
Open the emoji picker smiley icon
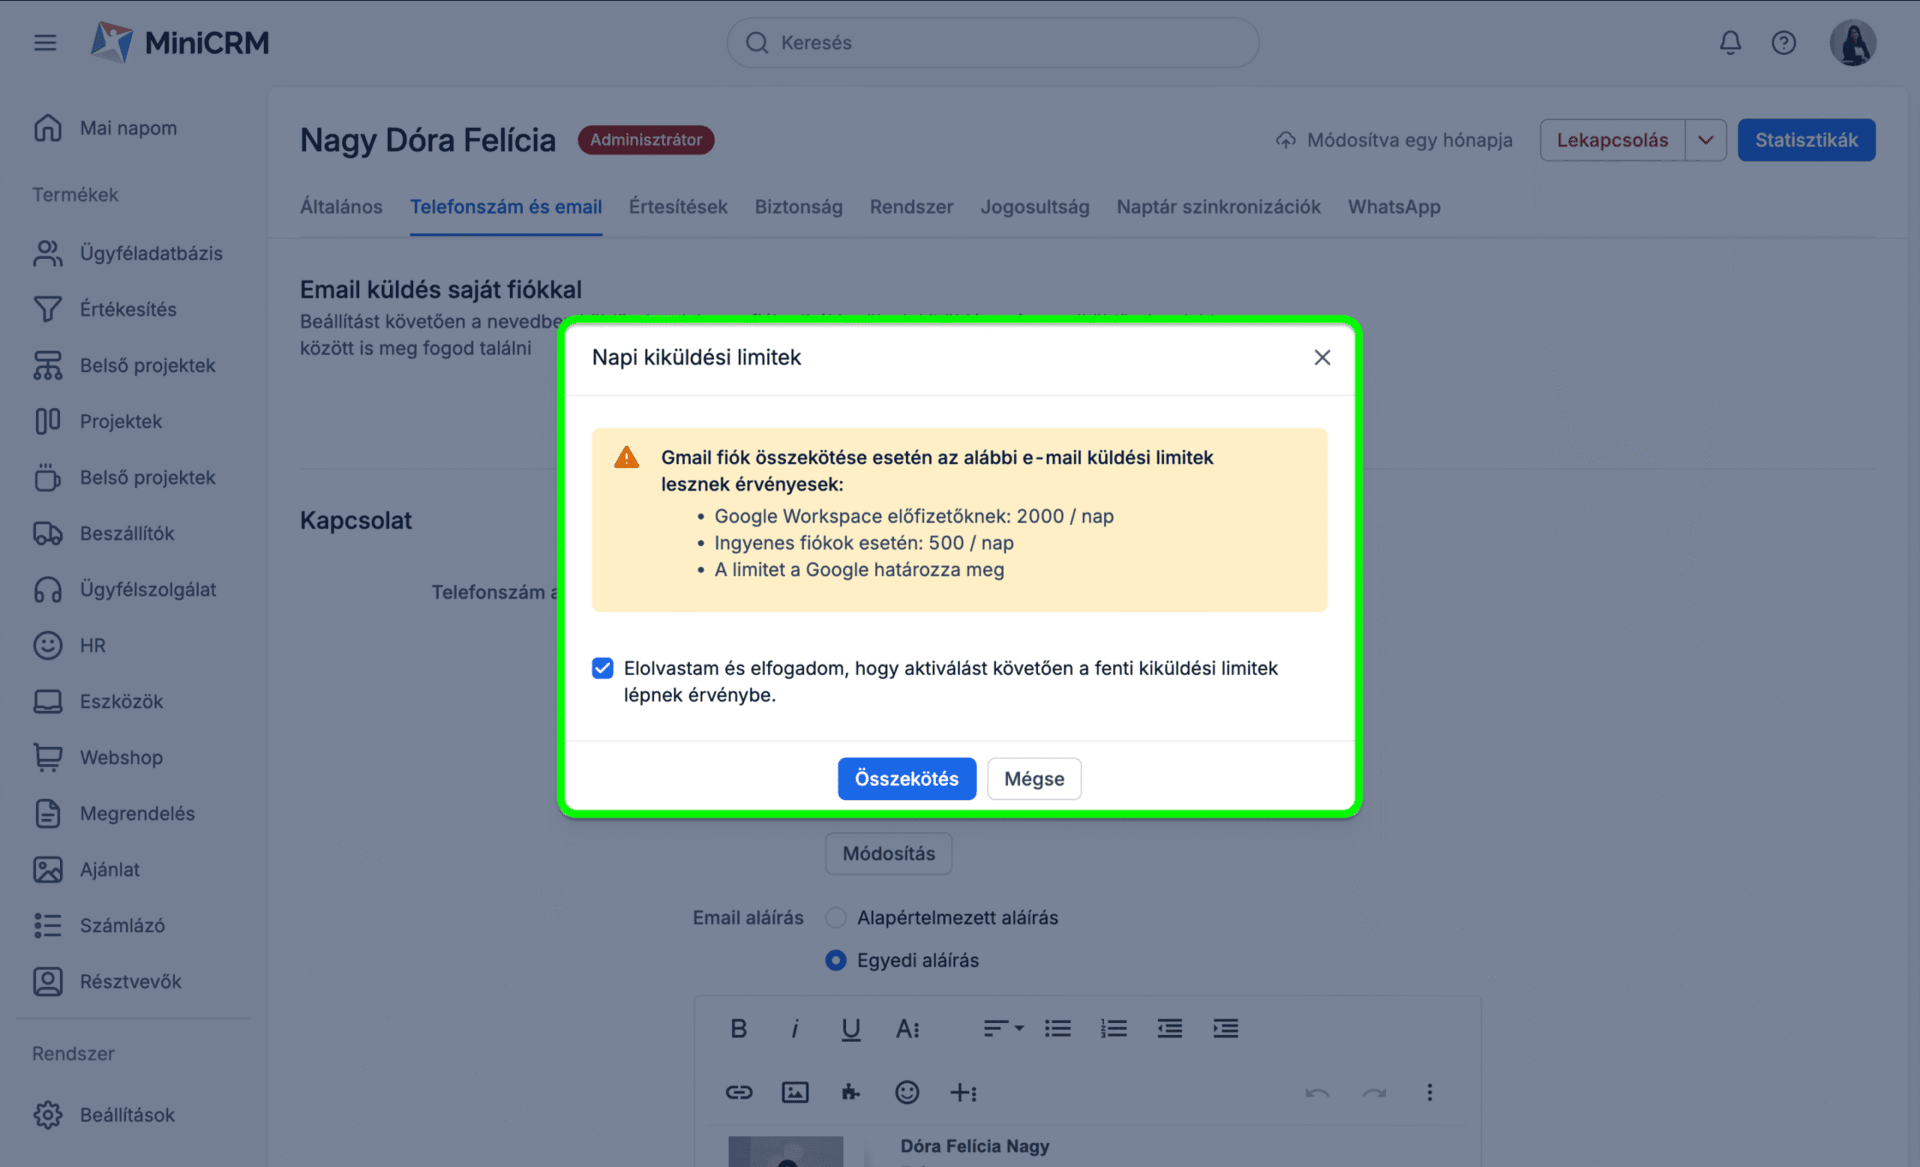pos(906,1092)
